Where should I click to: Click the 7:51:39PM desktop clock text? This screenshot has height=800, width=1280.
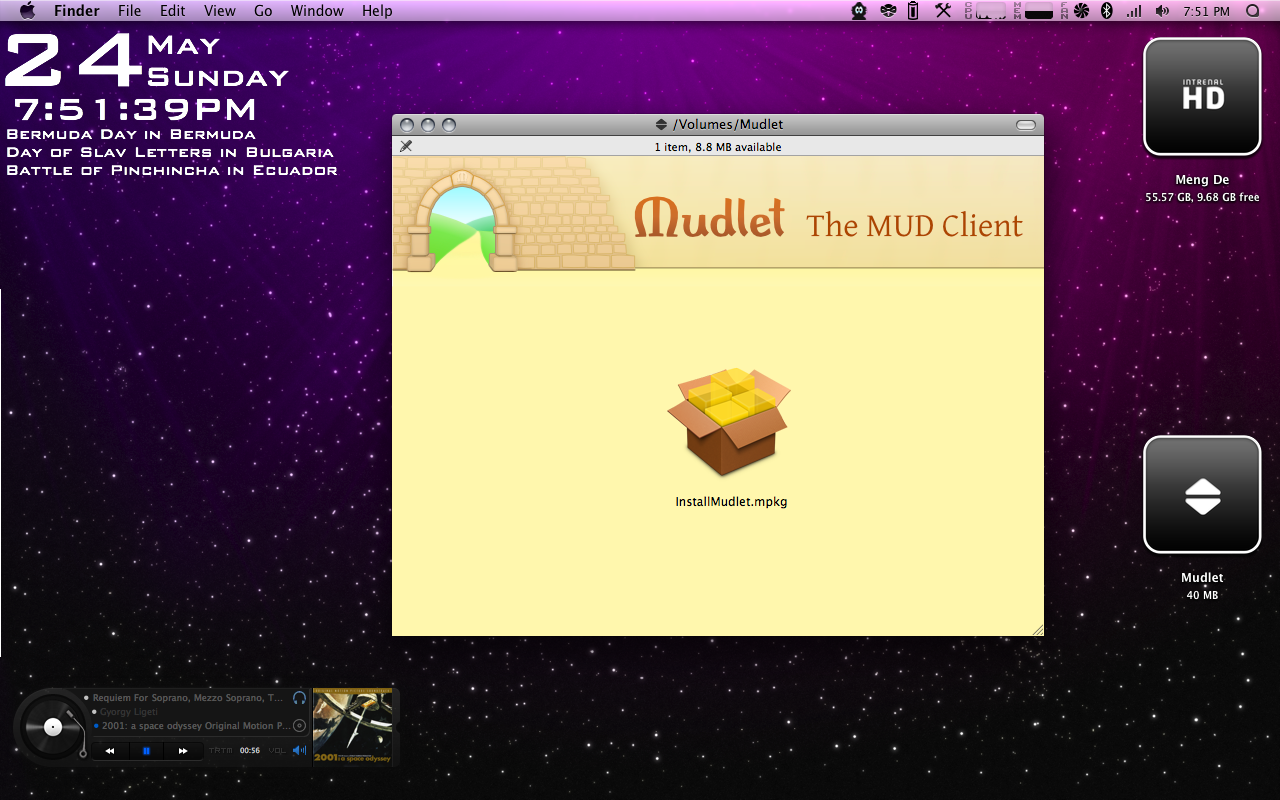pos(135,108)
